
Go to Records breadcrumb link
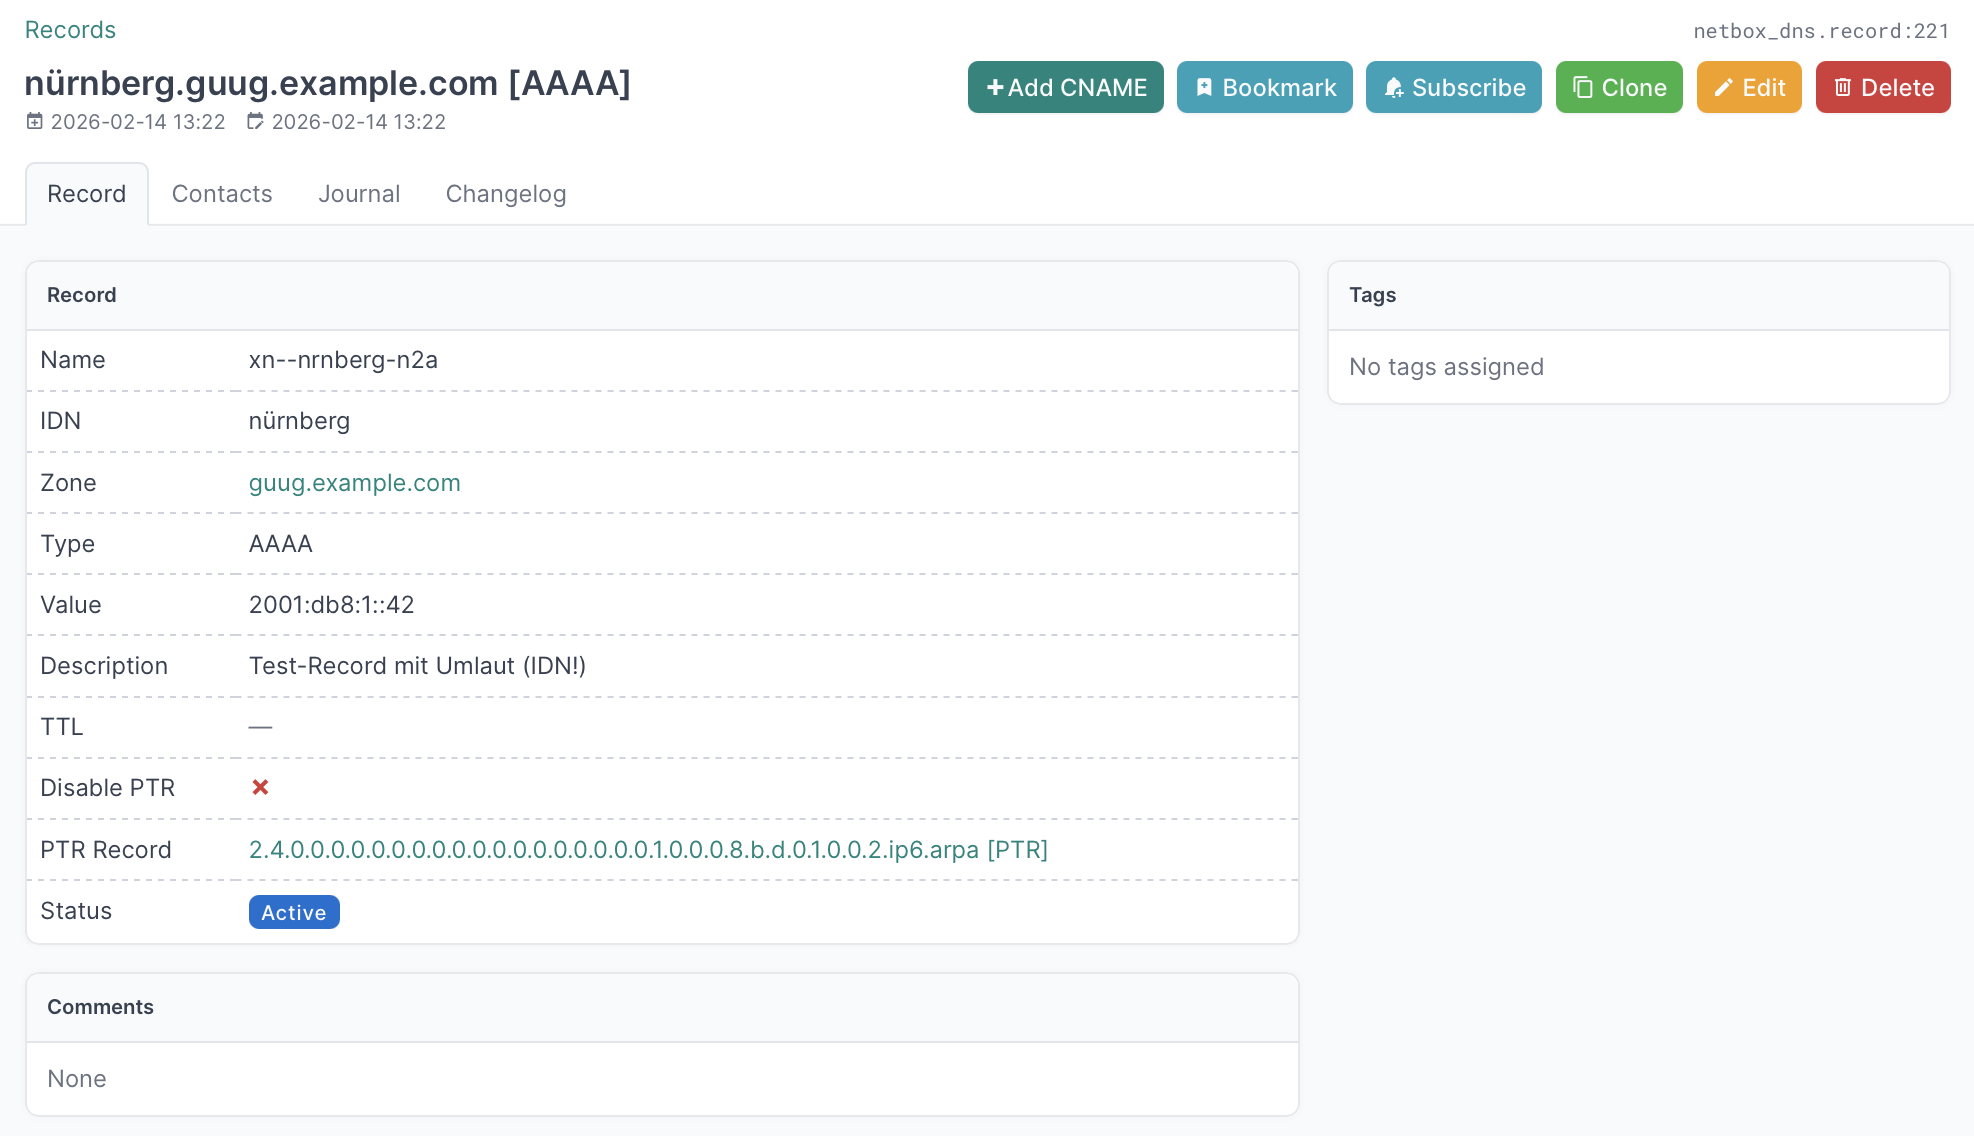click(x=70, y=30)
